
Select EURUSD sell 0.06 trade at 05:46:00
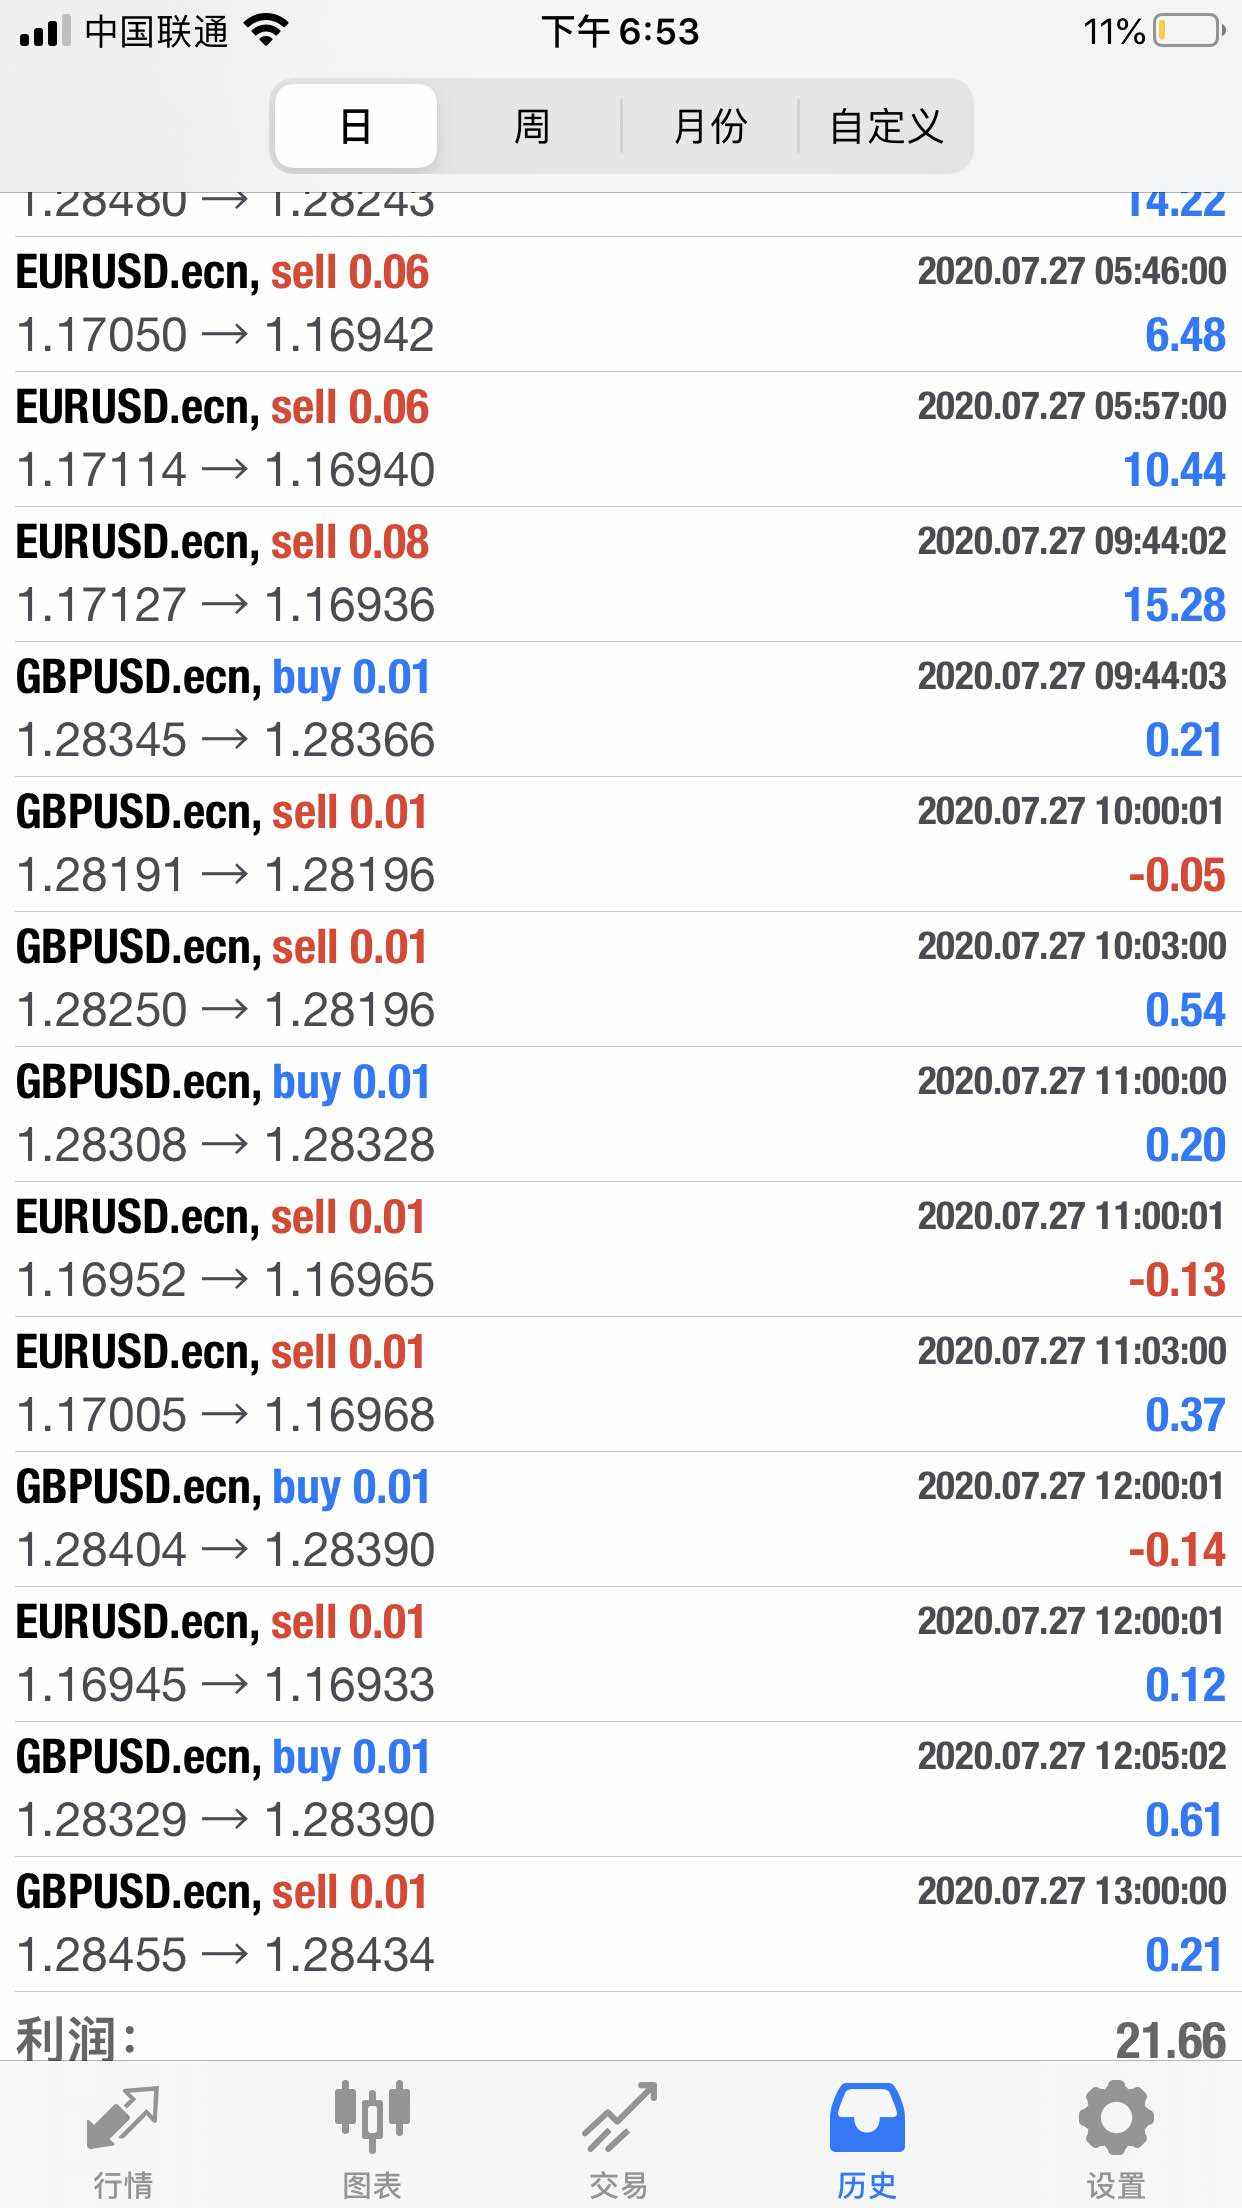(621, 304)
